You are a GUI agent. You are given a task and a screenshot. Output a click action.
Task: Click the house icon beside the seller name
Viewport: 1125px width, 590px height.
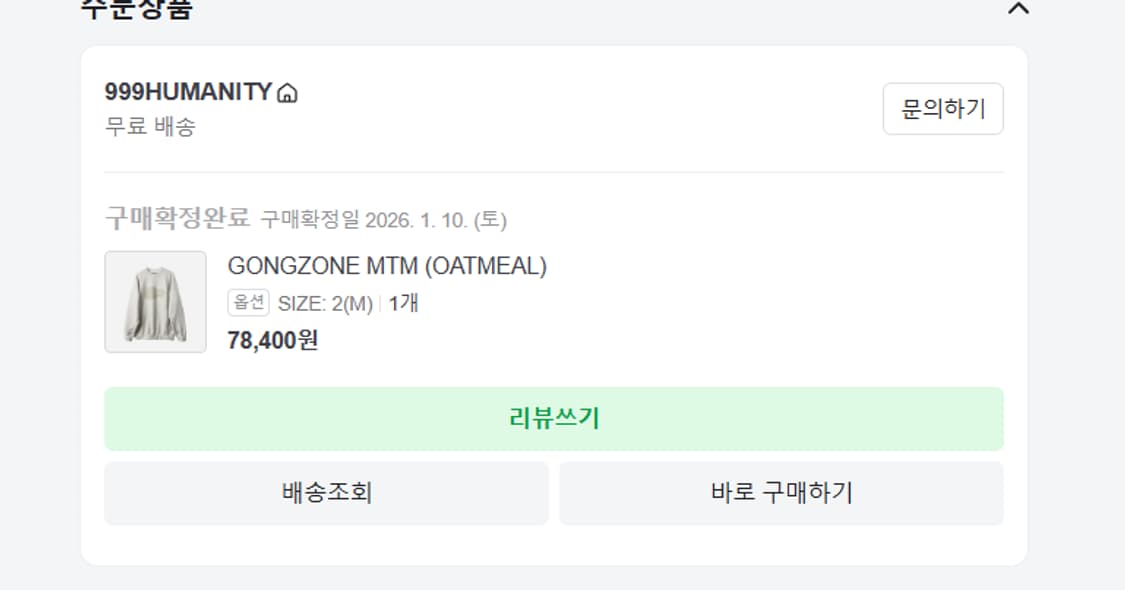pos(289,91)
